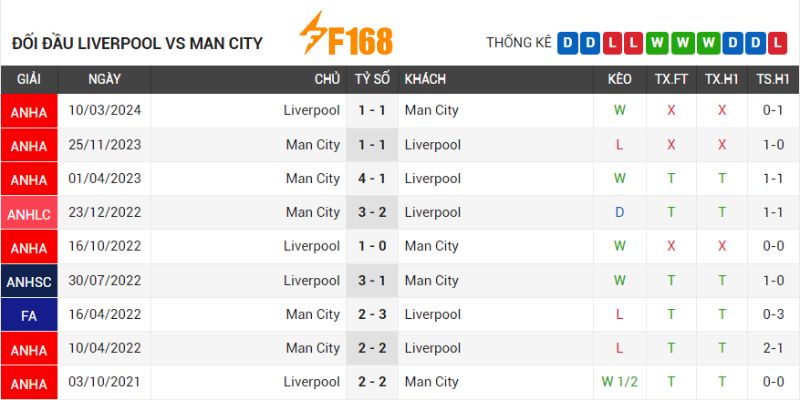Select the FA league badge
This screenshot has width=800, height=400.
tap(29, 315)
